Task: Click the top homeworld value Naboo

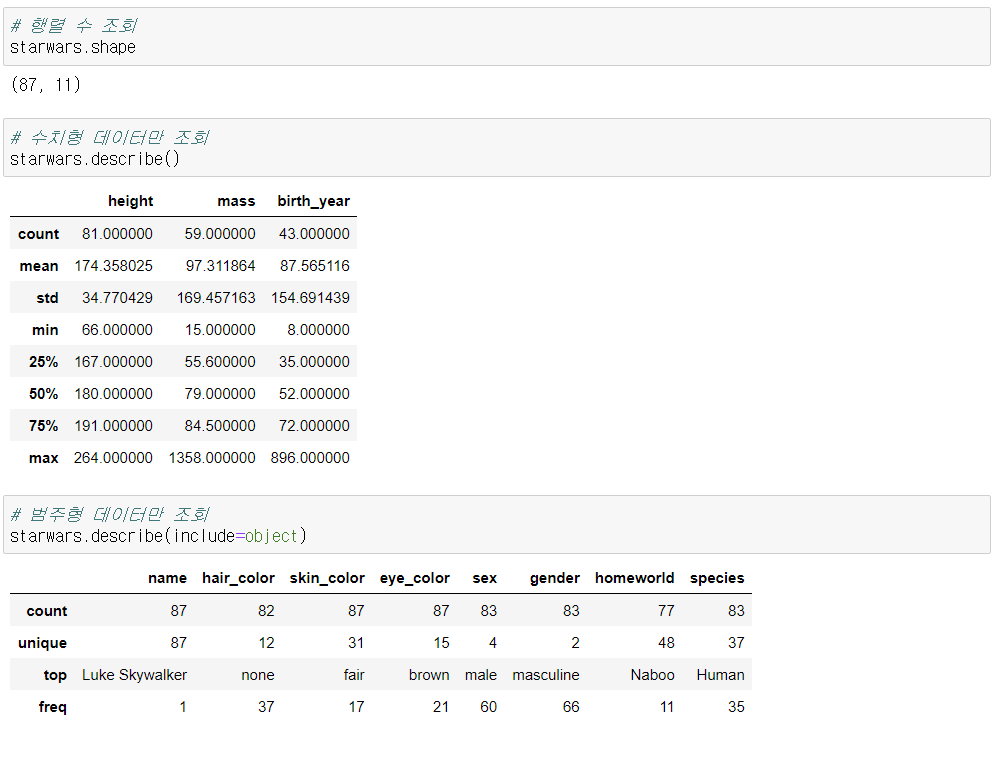Action: coord(652,675)
